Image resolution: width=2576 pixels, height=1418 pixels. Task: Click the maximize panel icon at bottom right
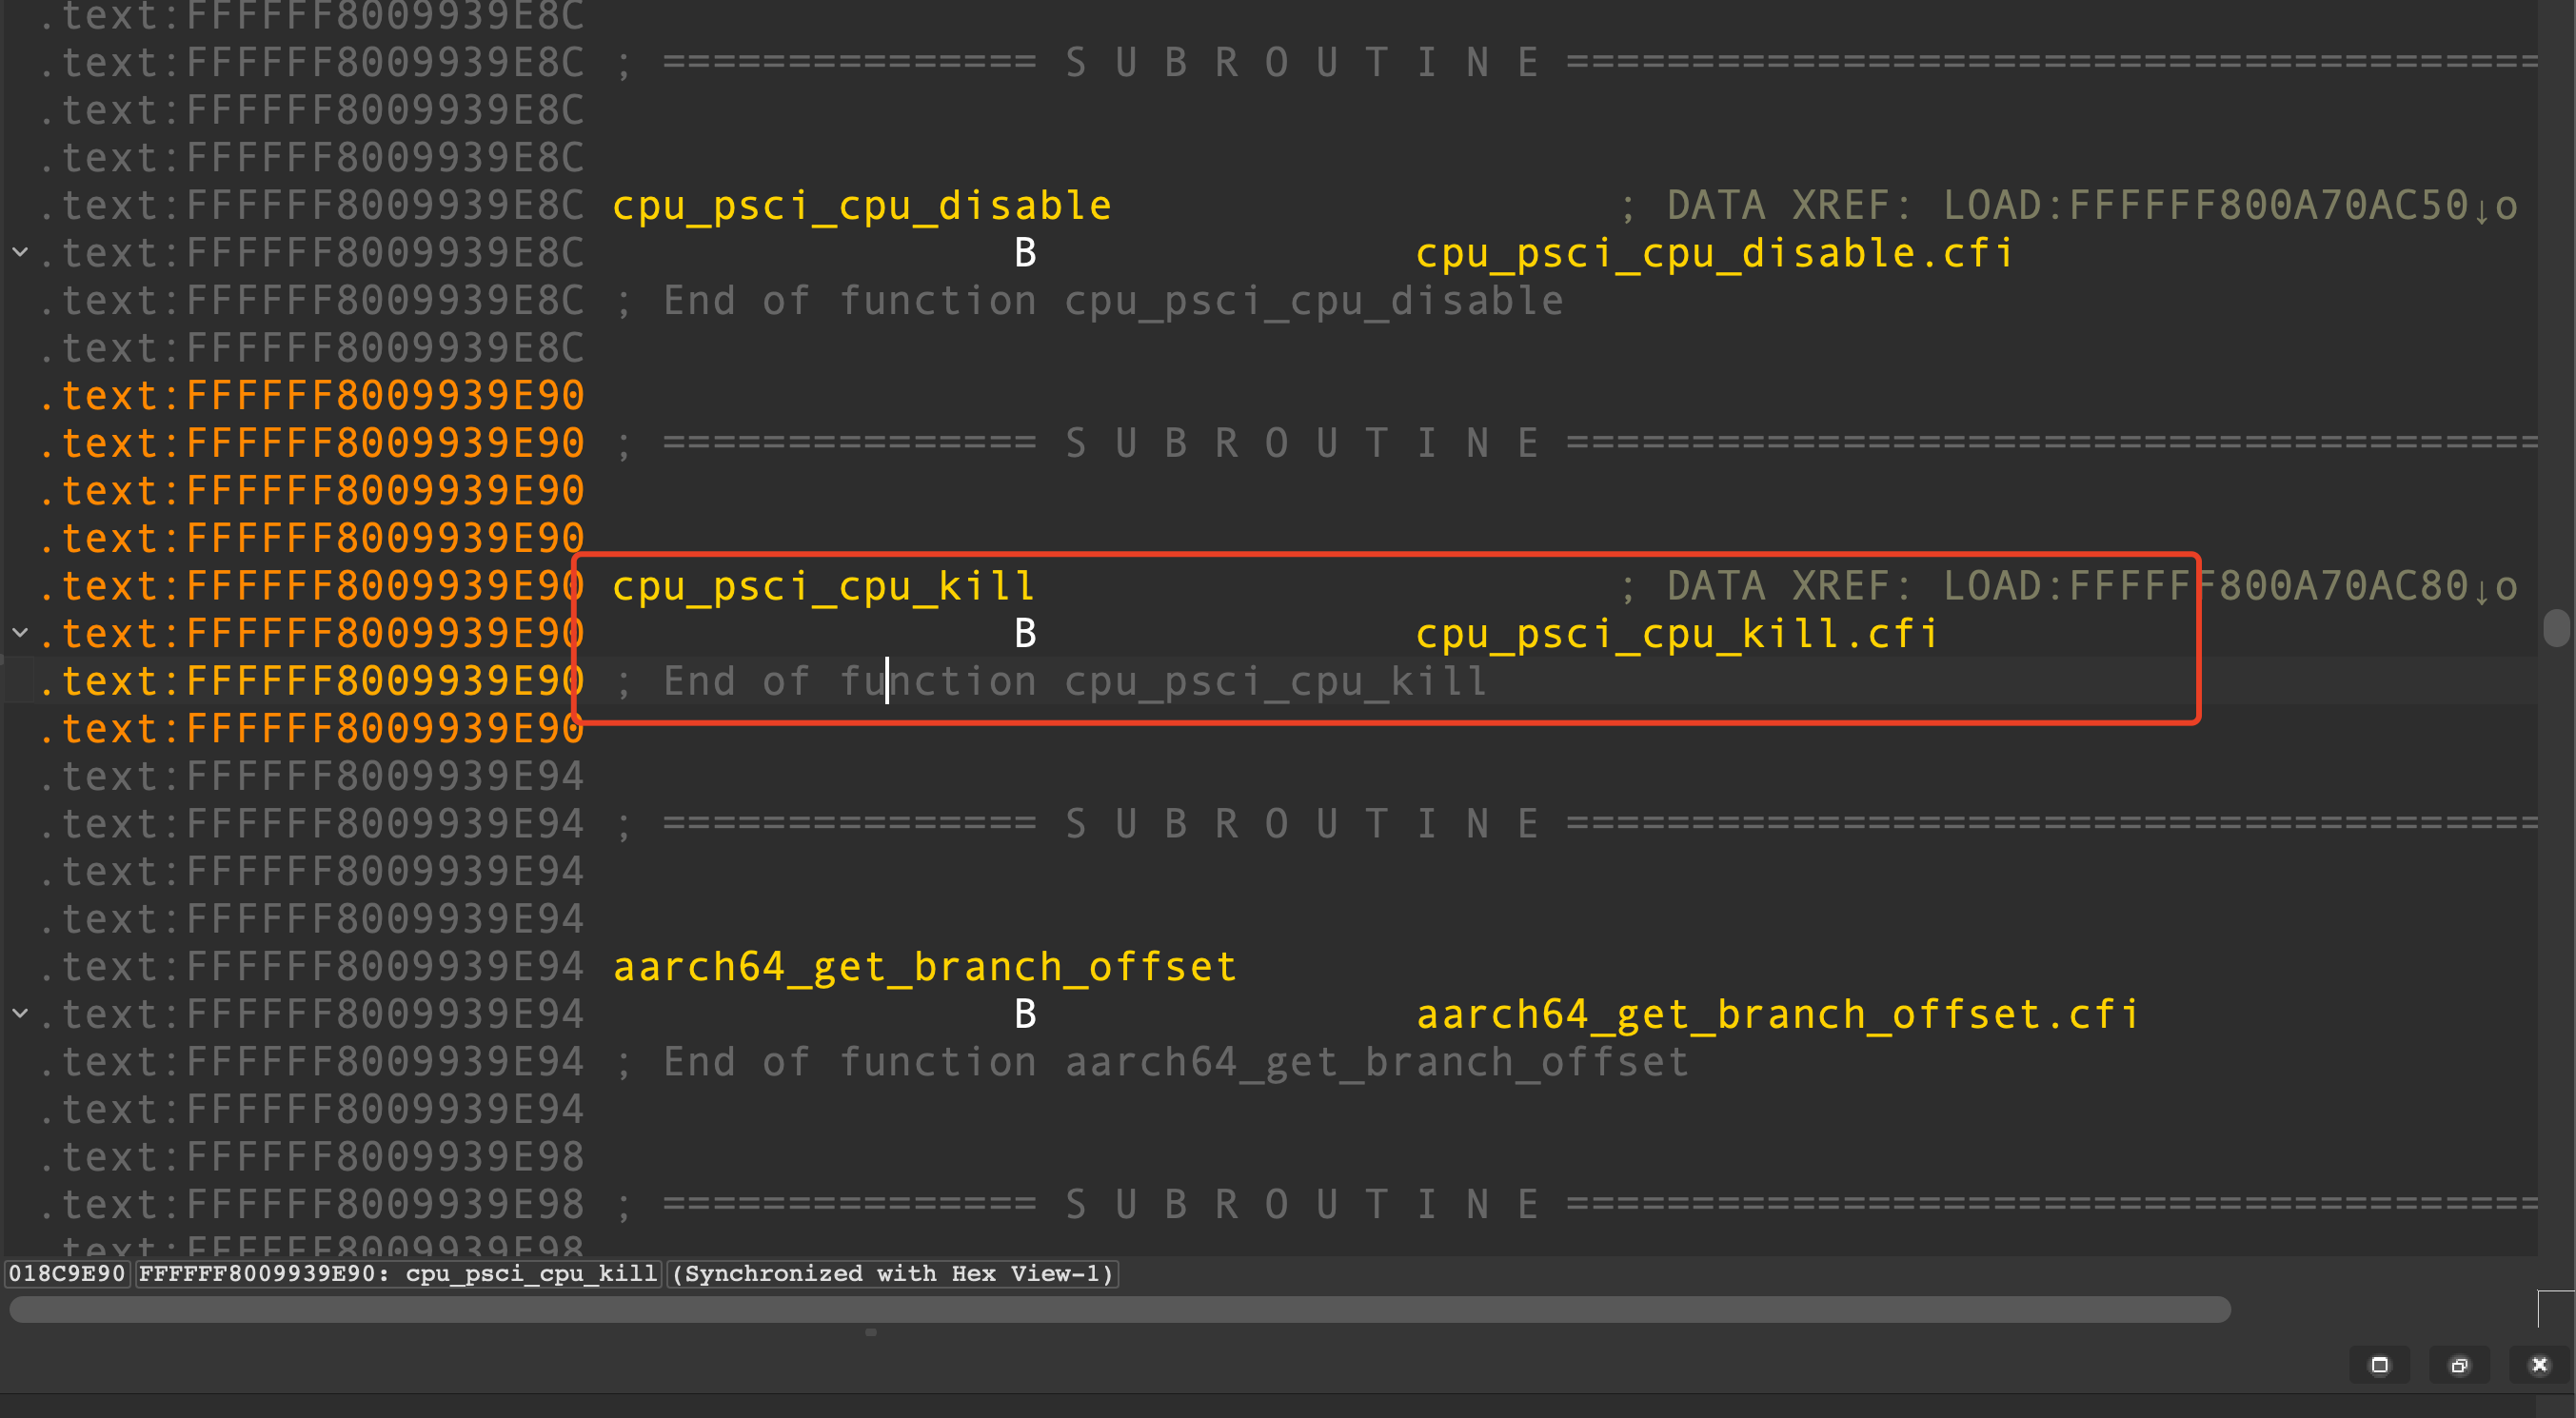point(2379,1365)
